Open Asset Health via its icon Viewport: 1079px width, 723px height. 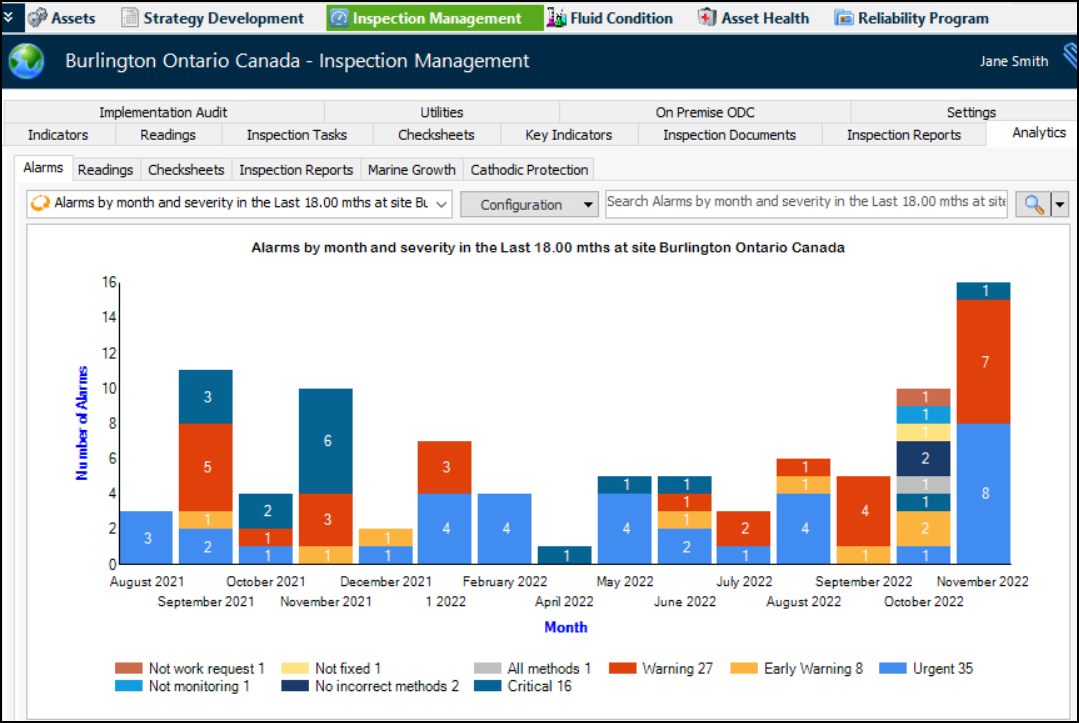(707, 18)
